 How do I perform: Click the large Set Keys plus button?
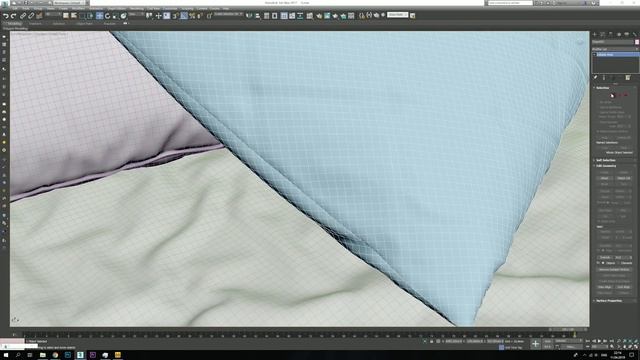tap(536, 344)
